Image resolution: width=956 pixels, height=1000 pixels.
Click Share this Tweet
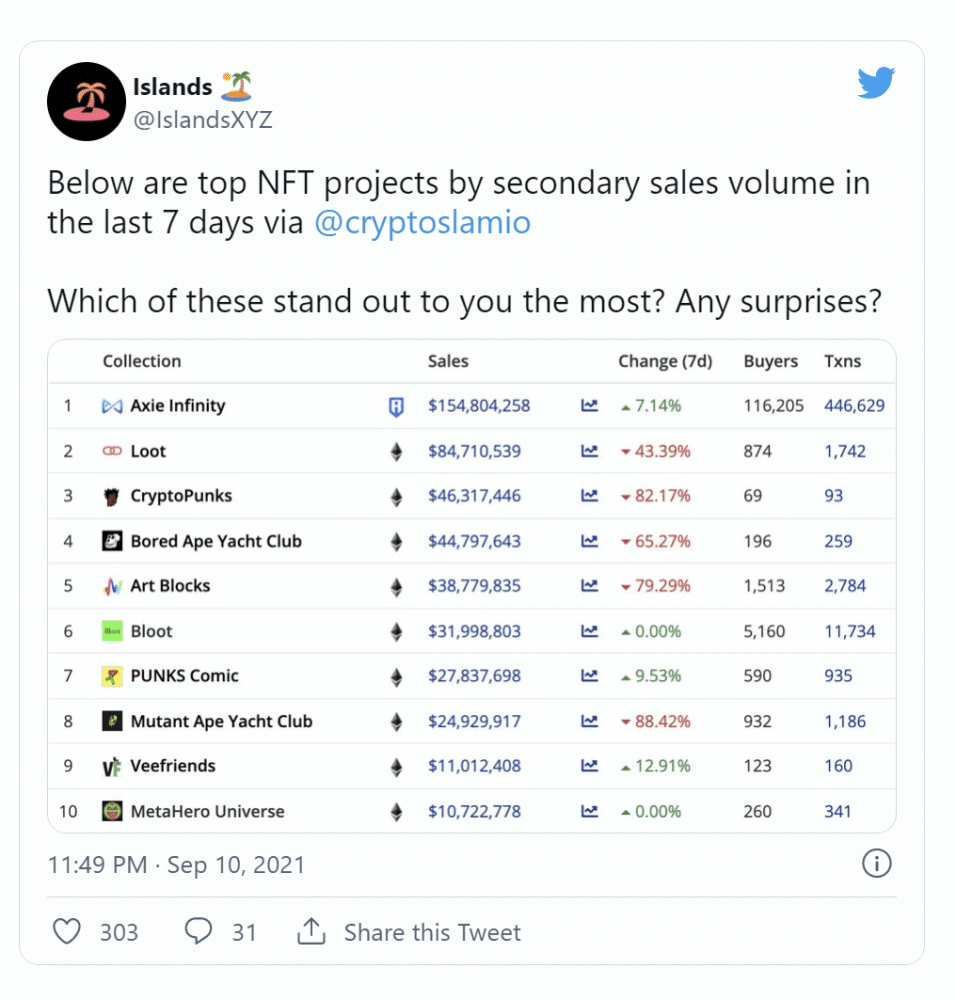coord(432,932)
